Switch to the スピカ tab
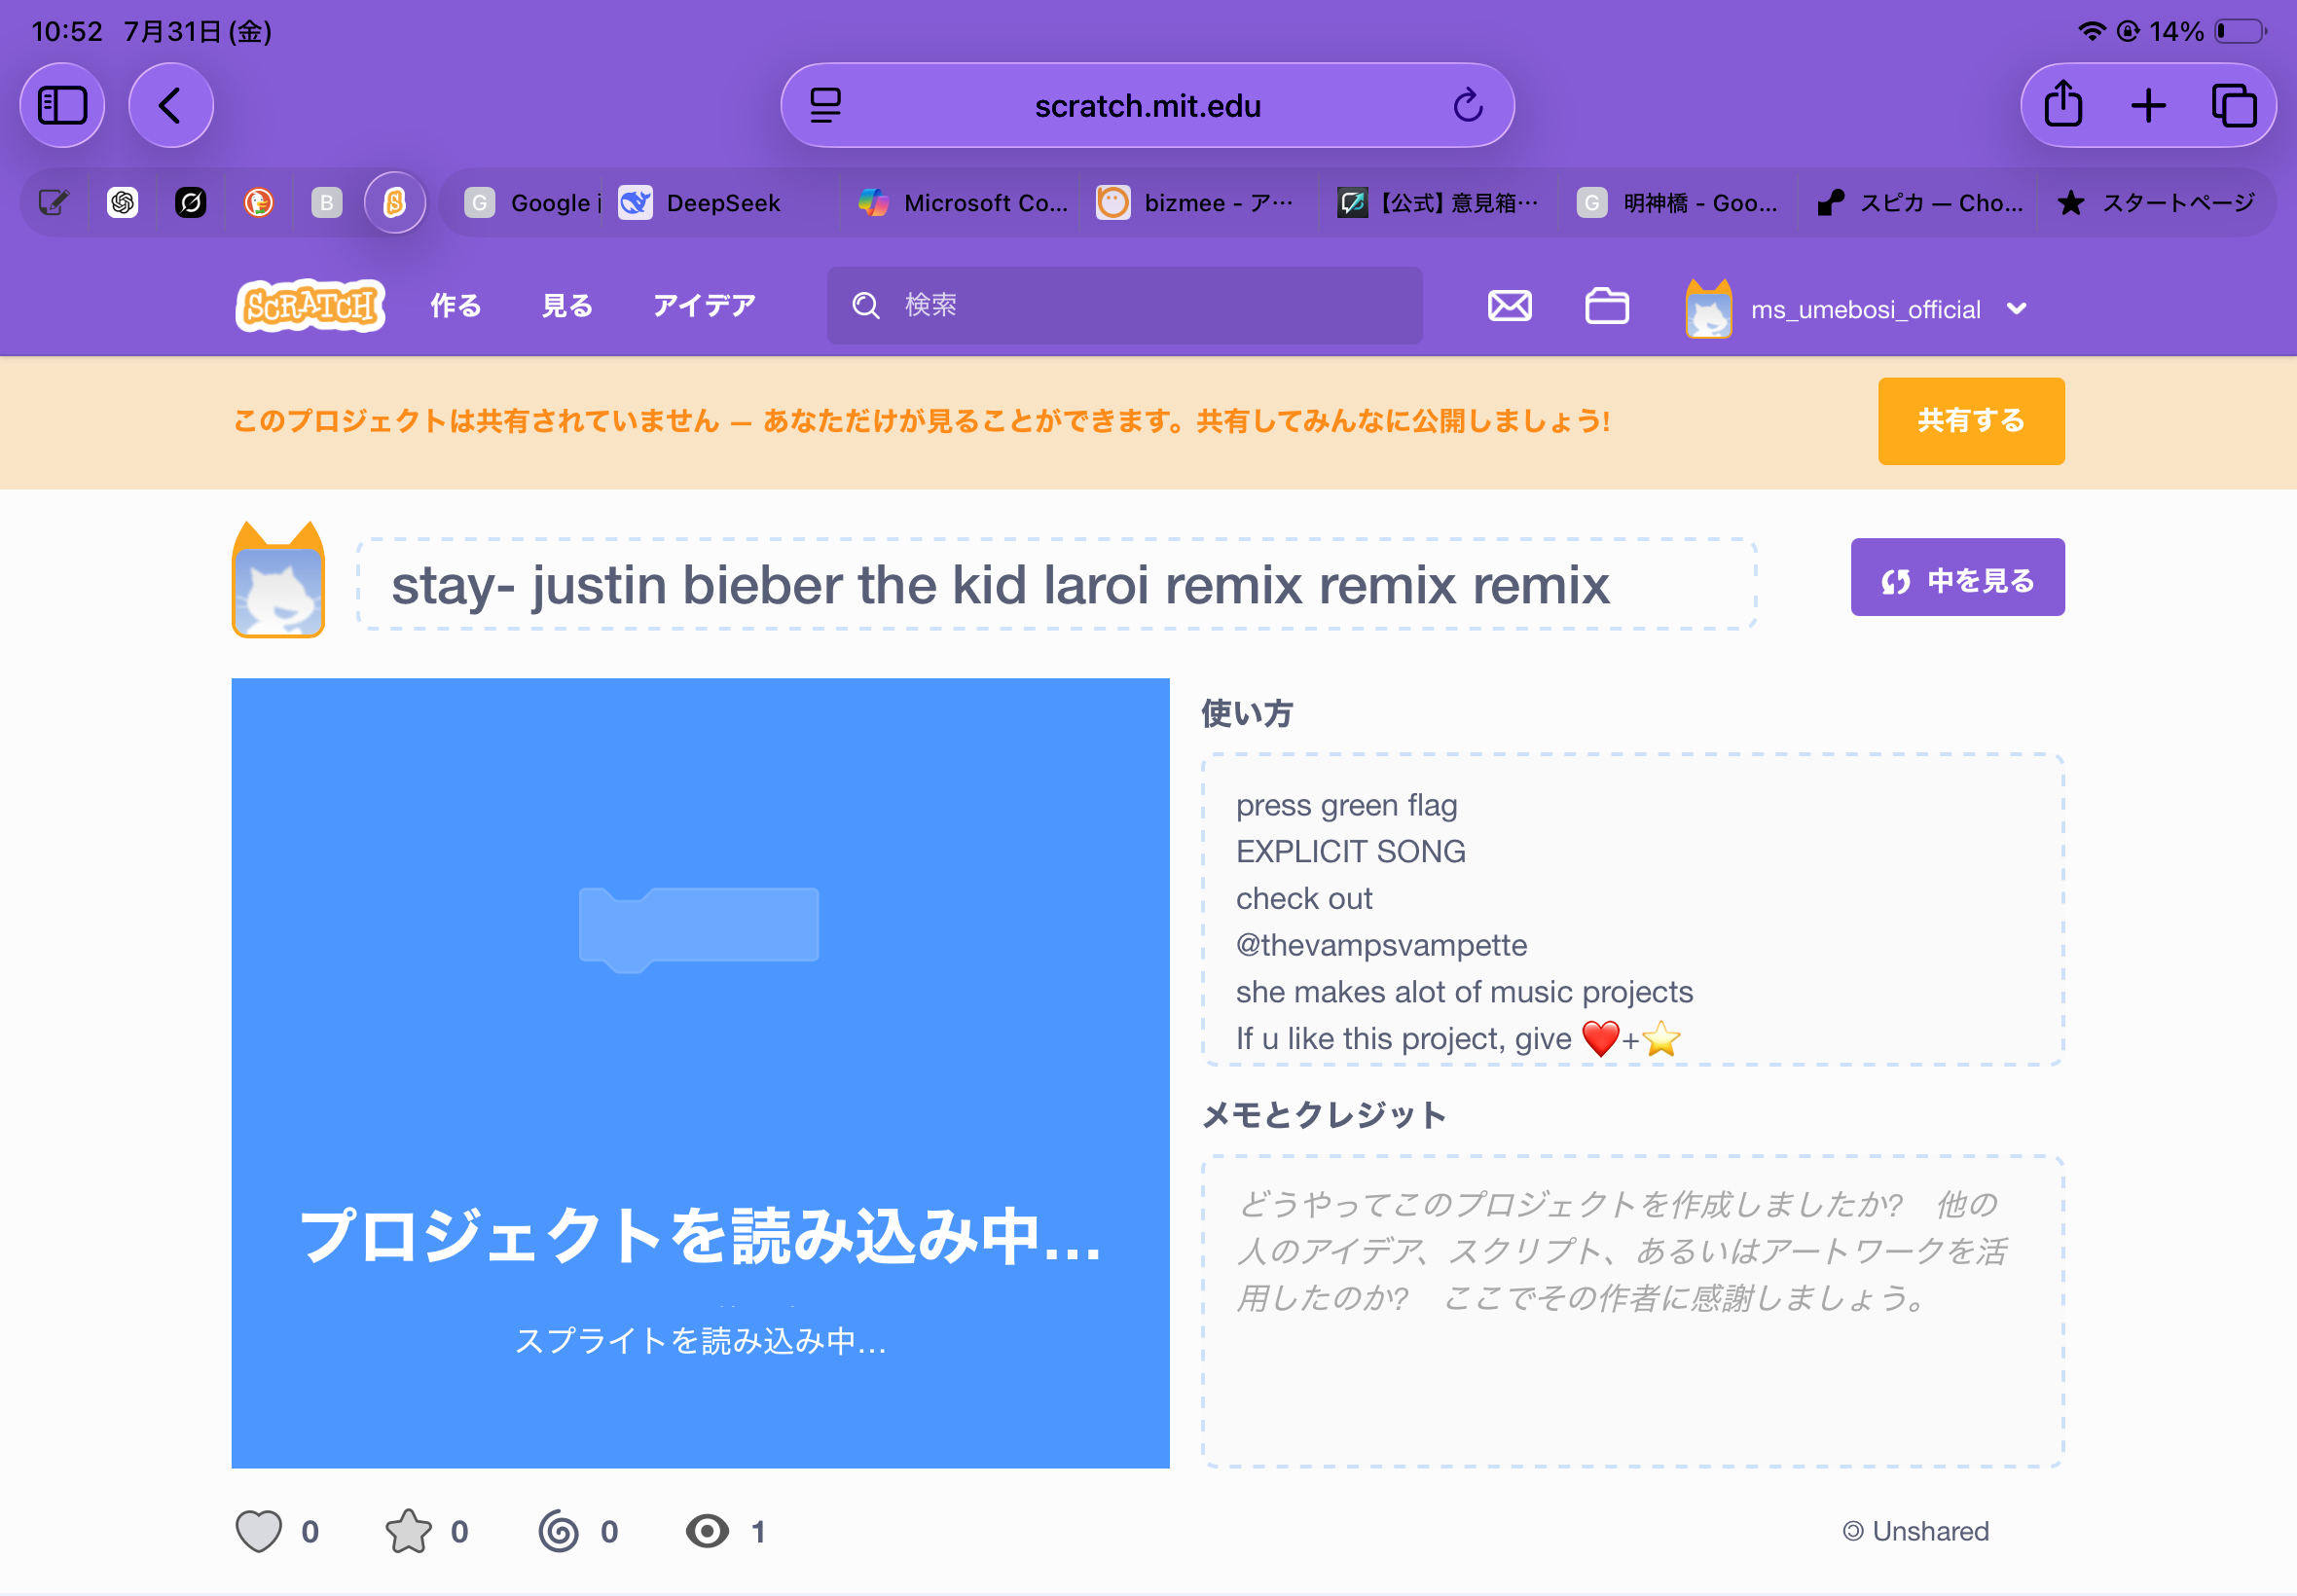Screen dimensions: 2297x1596 click(x=1918, y=203)
